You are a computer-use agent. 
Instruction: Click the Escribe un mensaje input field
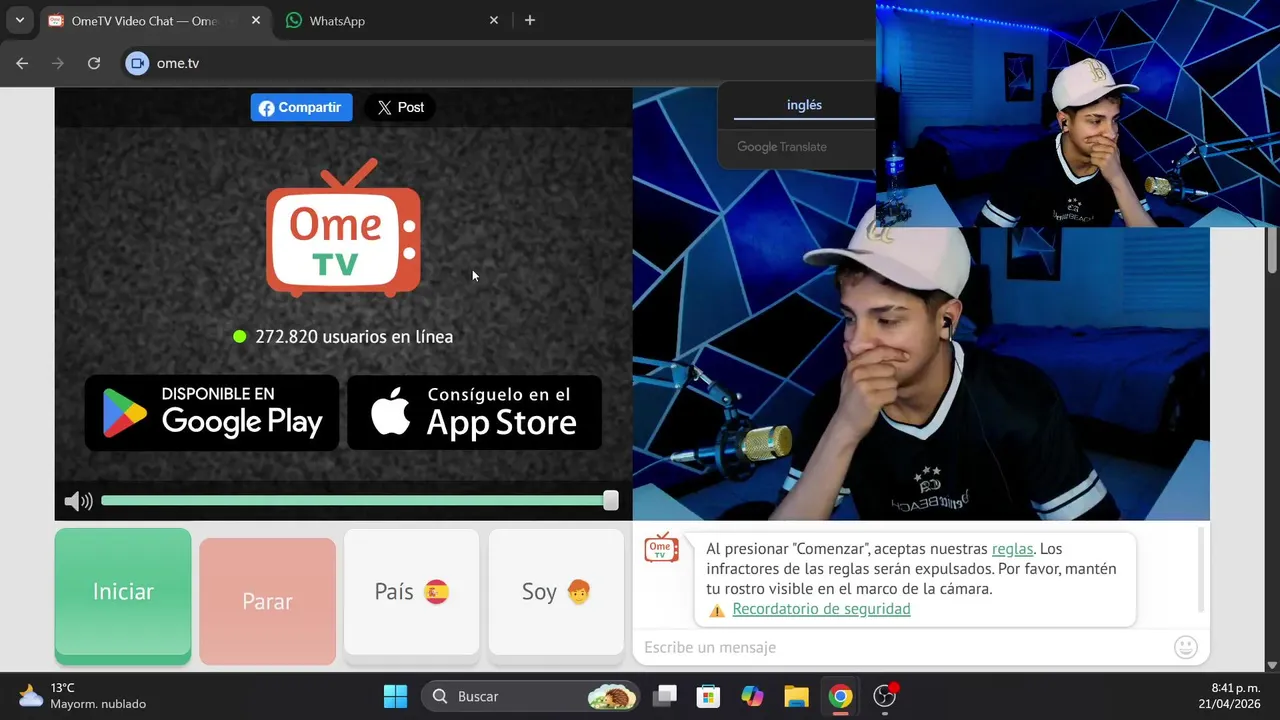[x=905, y=648]
